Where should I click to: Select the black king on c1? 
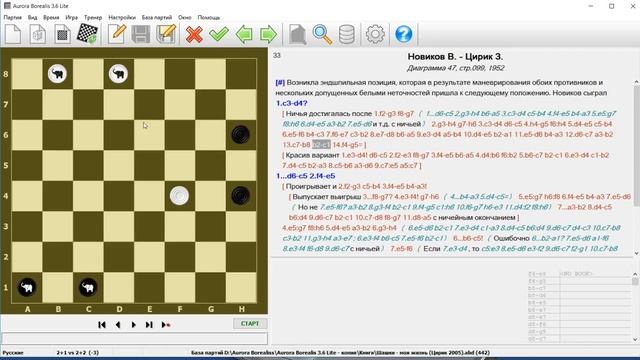[x=88, y=287]
